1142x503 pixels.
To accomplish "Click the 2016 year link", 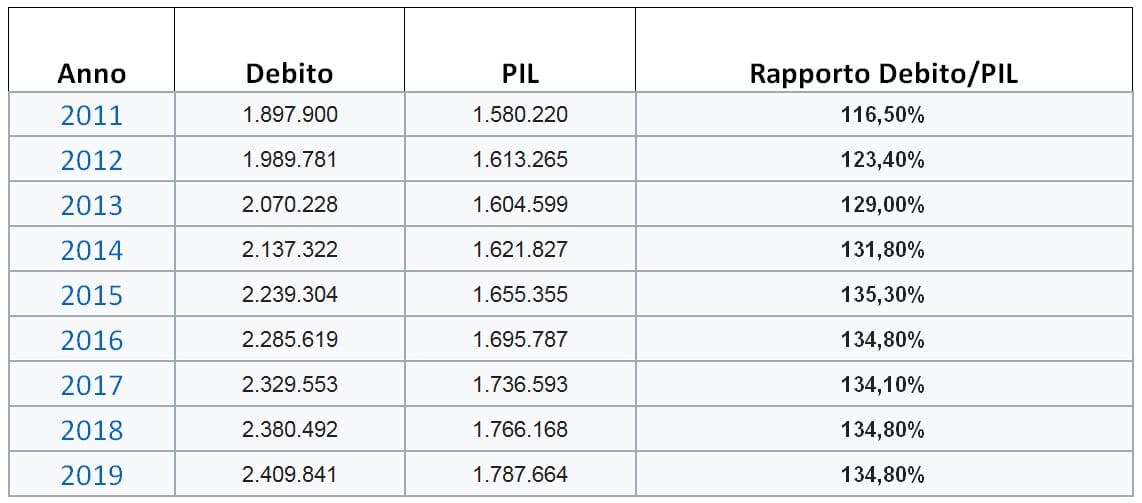I will pos(91,341).
